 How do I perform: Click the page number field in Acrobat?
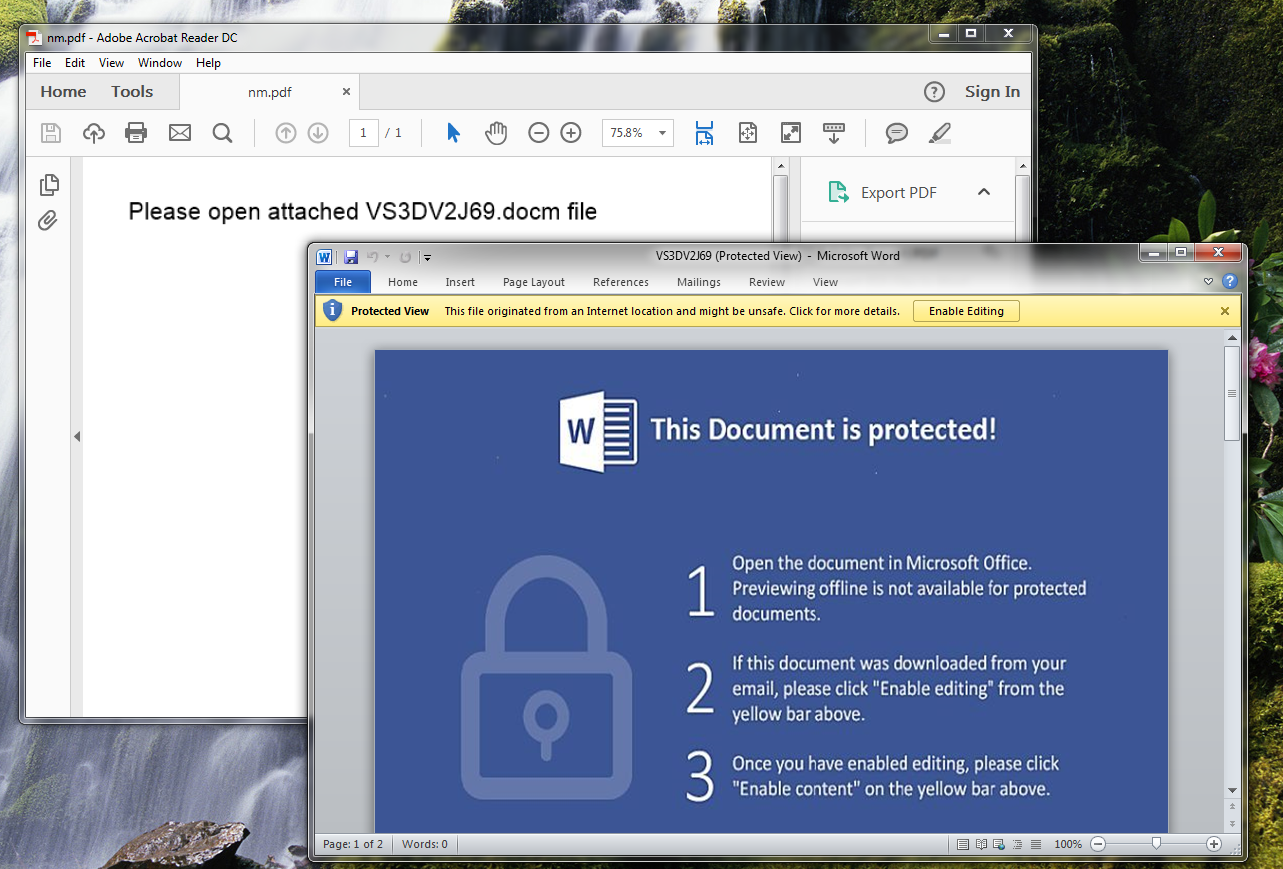[363, 133]
